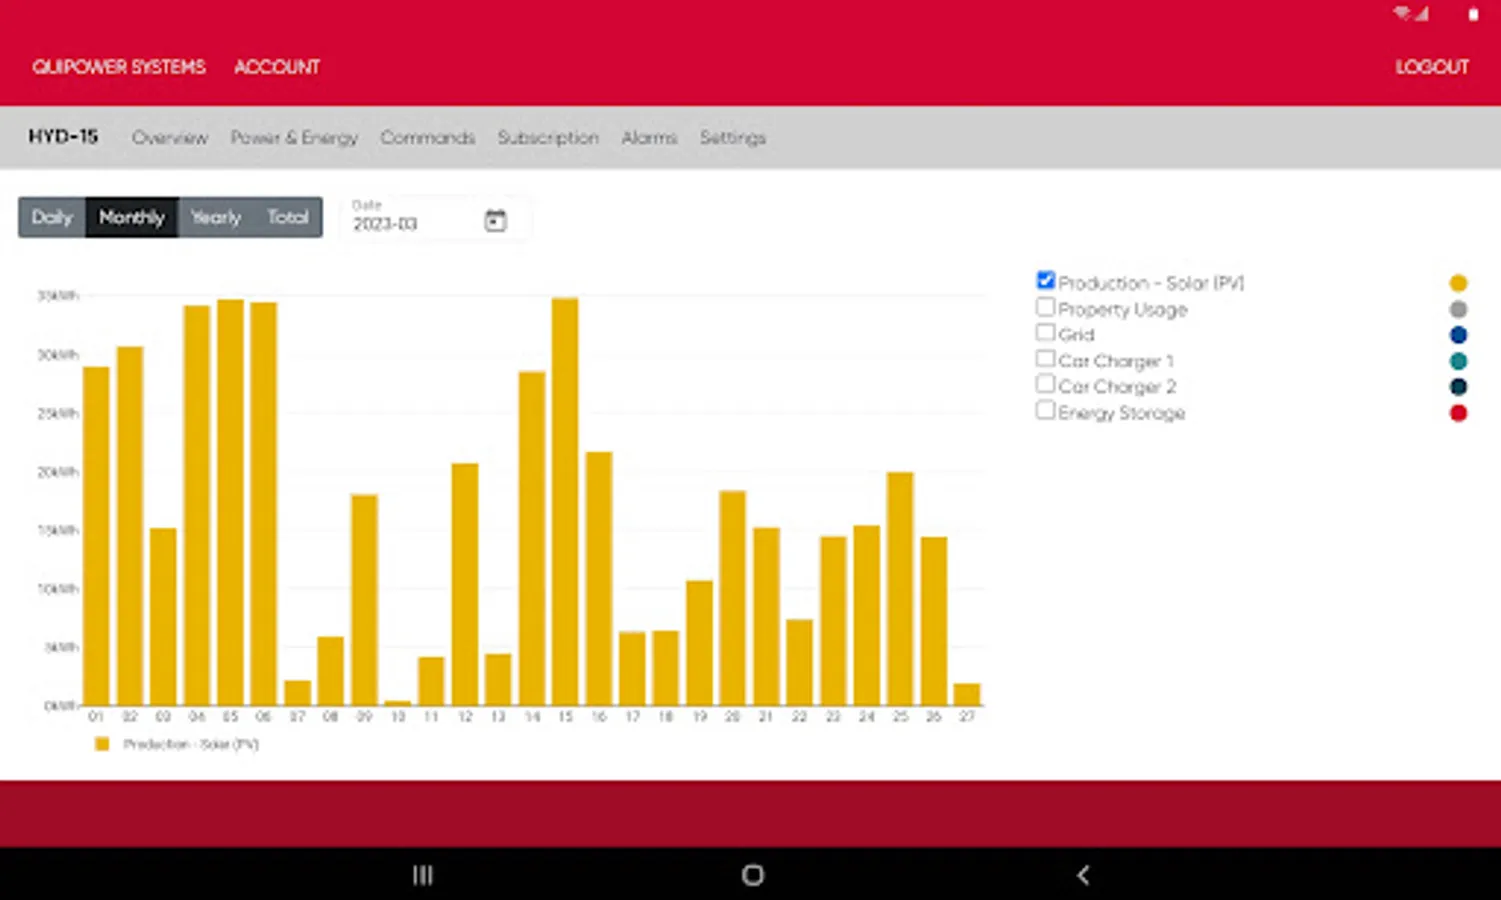1501x900 pixels.
Task: Check the Car Charger 2 checkbox
Action: [1046, 384]
